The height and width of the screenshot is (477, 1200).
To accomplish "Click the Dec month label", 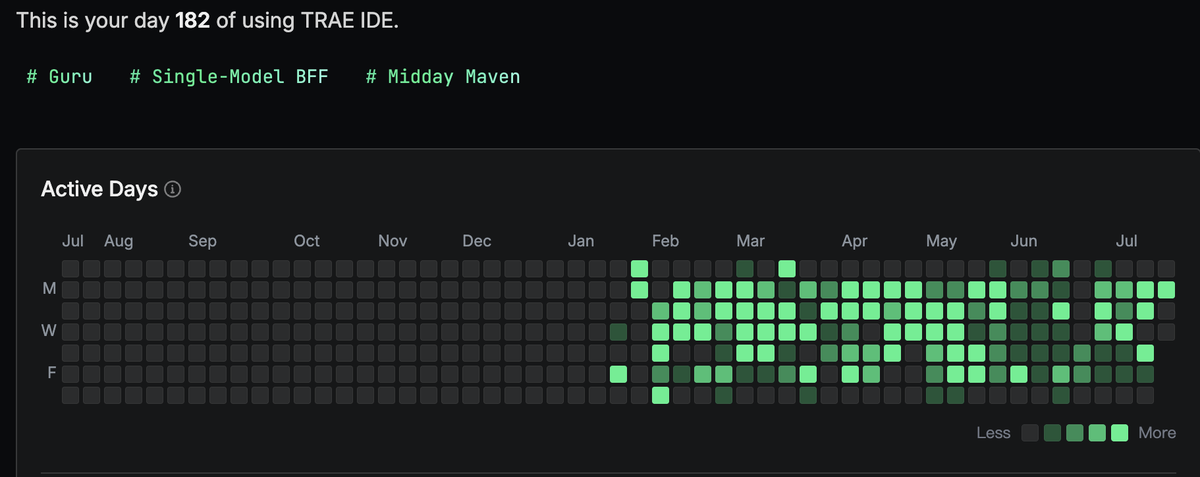I will [x=477, y=241].
